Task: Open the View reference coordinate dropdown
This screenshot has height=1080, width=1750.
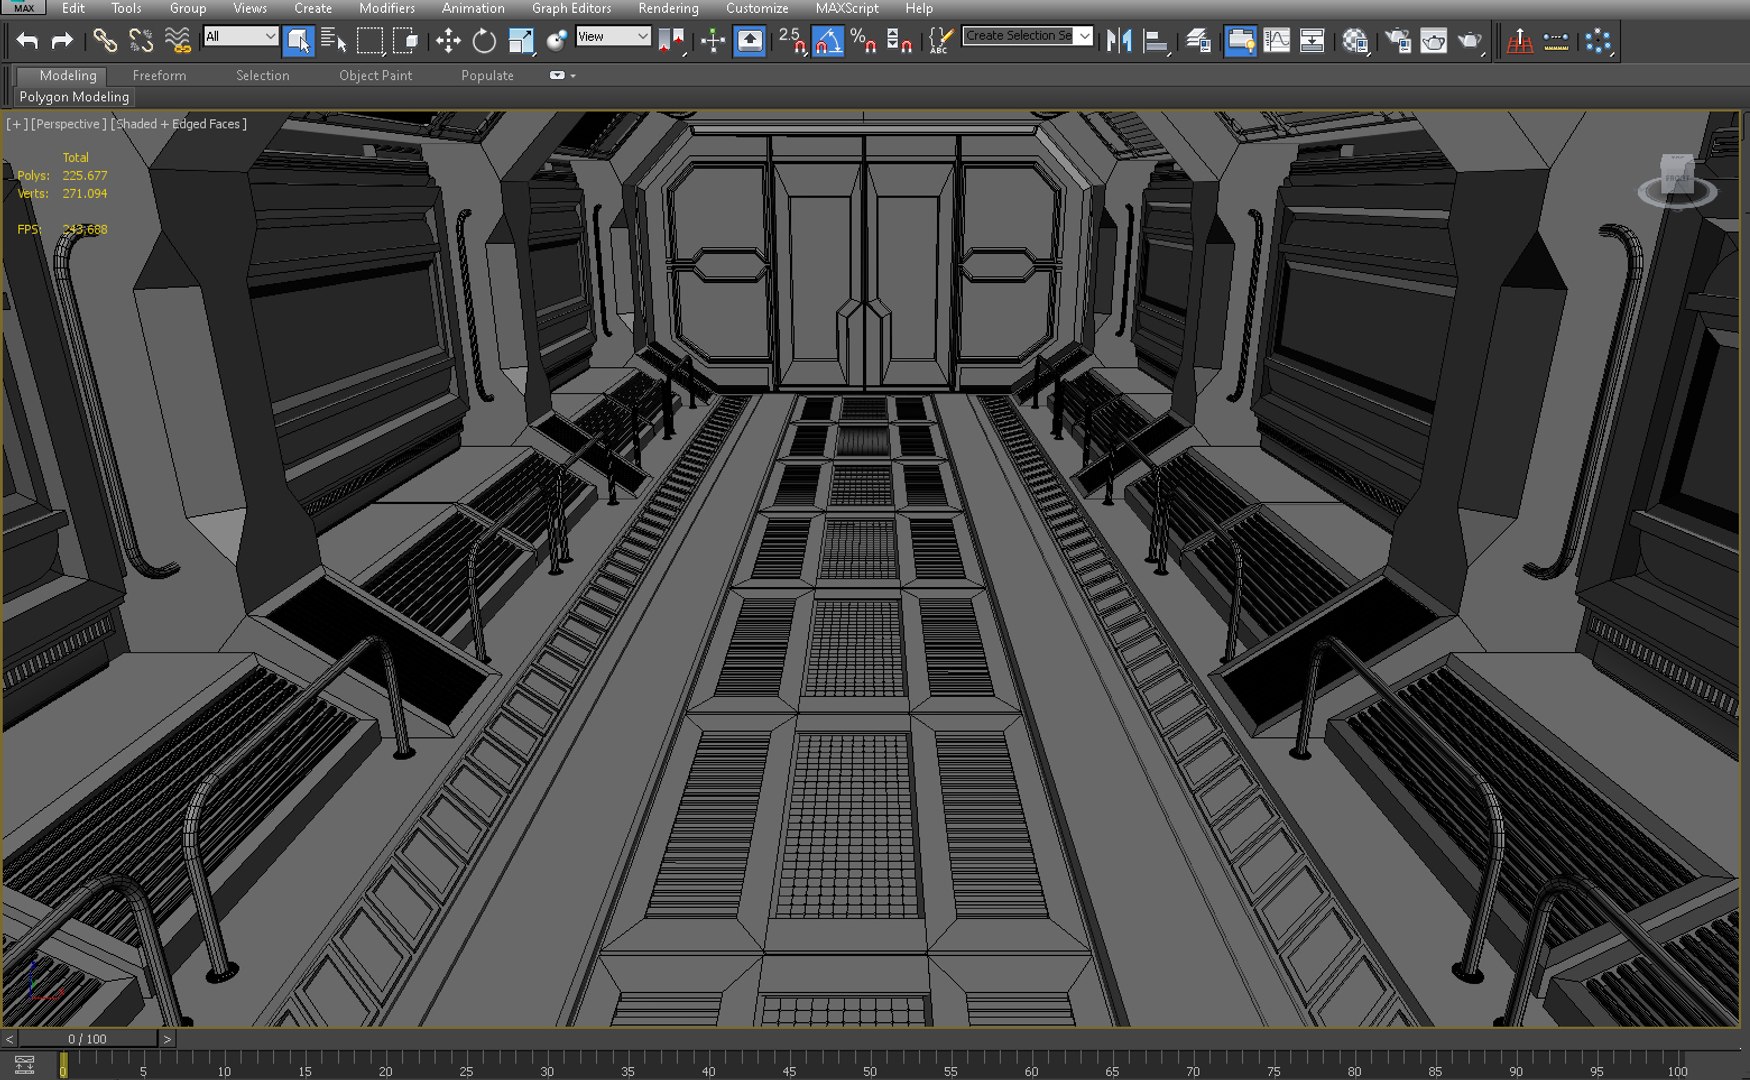Action: pos(613,37)
